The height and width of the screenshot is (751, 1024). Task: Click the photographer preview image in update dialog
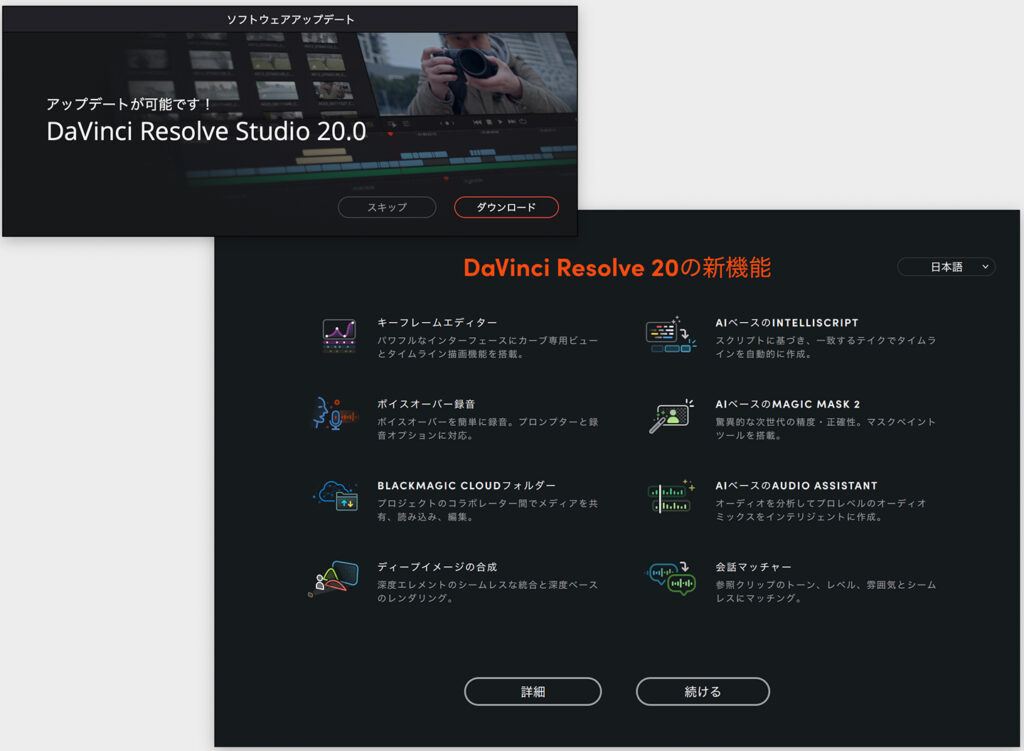468,74
